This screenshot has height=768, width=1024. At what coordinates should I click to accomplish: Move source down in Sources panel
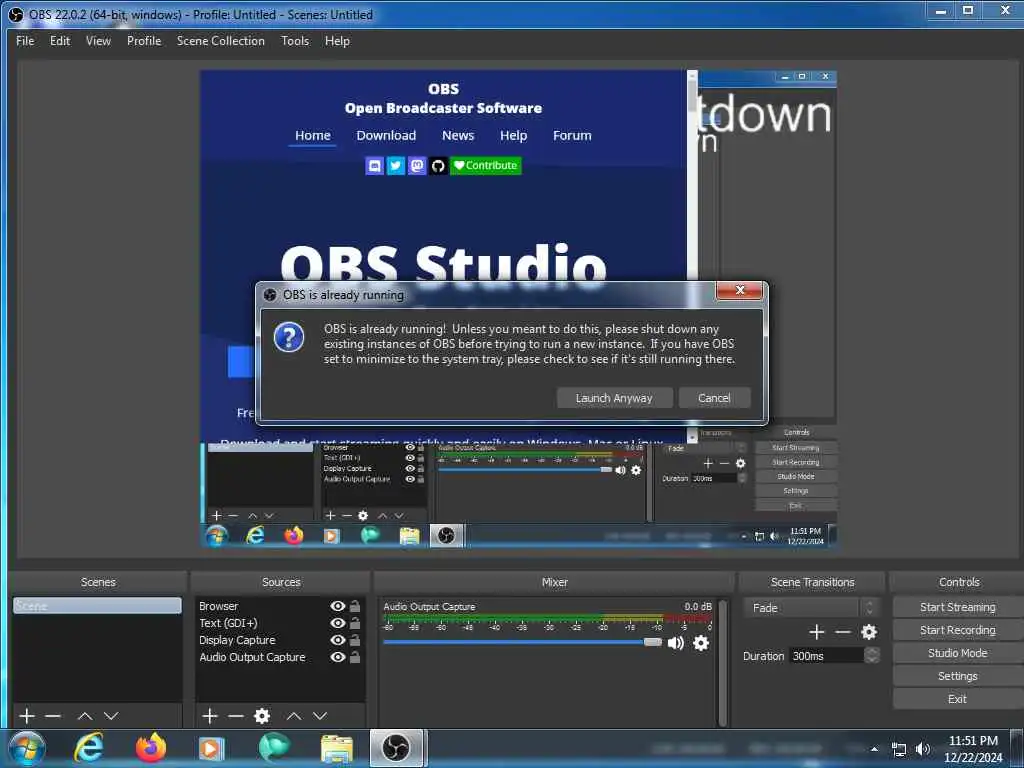(320, 716)
